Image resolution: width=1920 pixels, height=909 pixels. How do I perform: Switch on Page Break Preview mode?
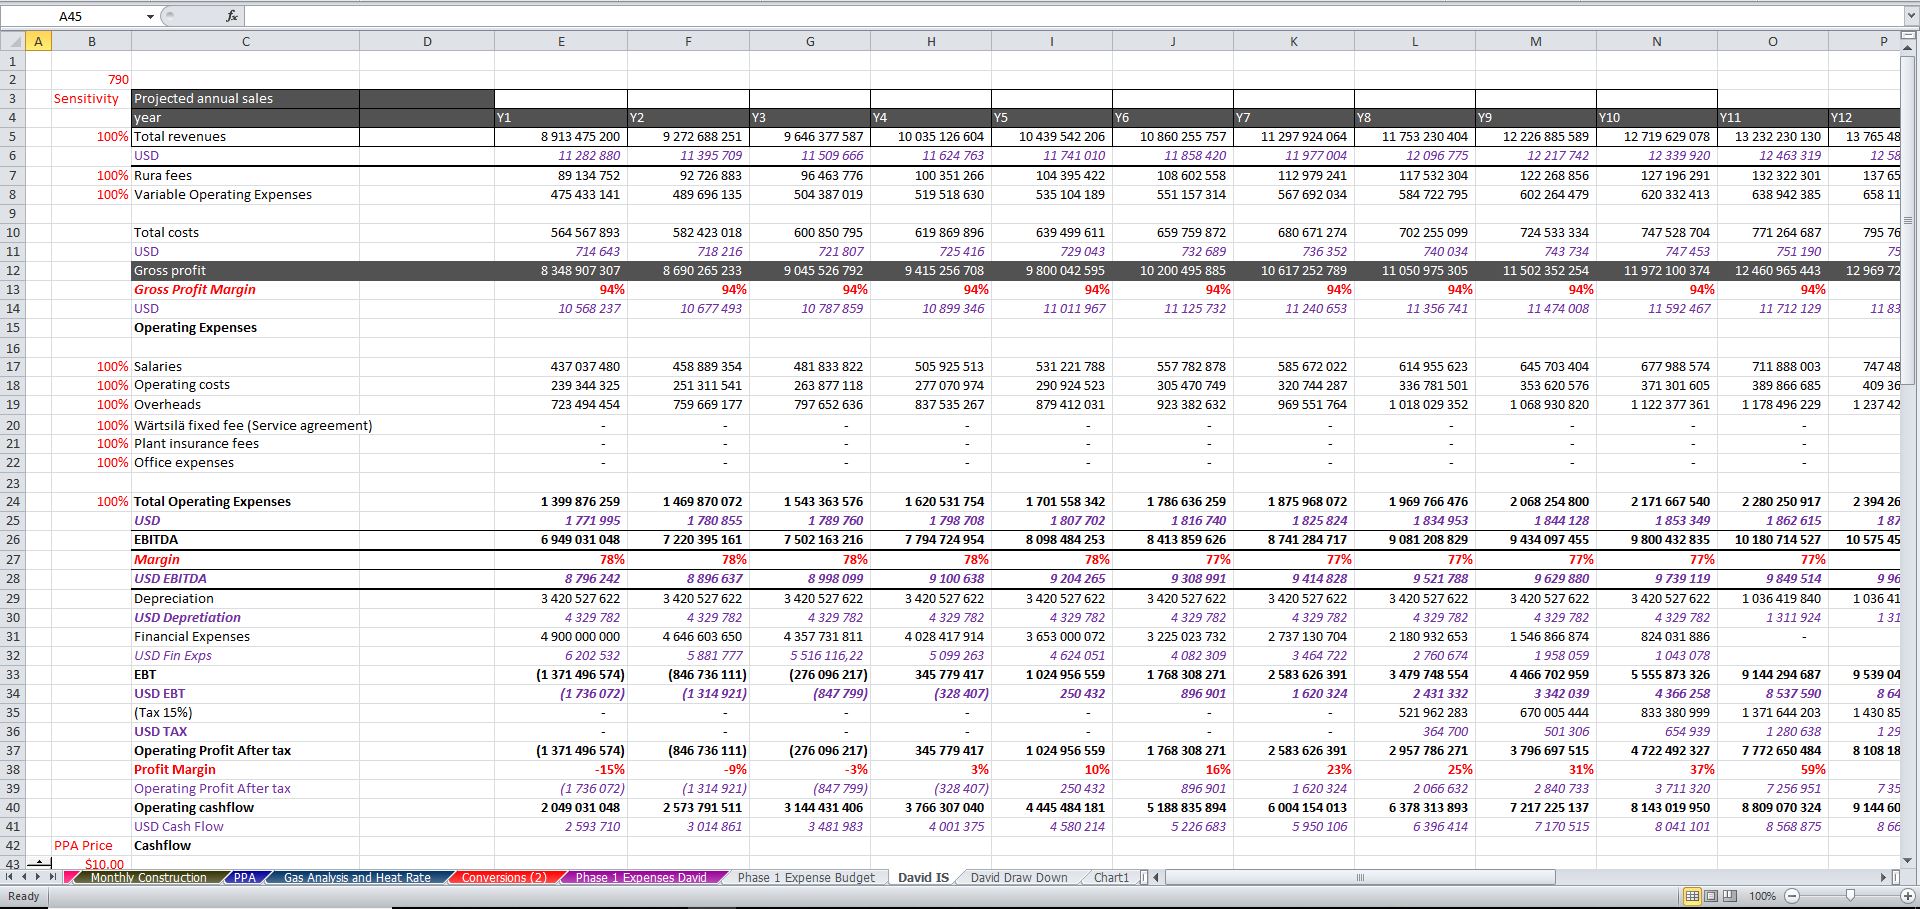pos(1729,896)
